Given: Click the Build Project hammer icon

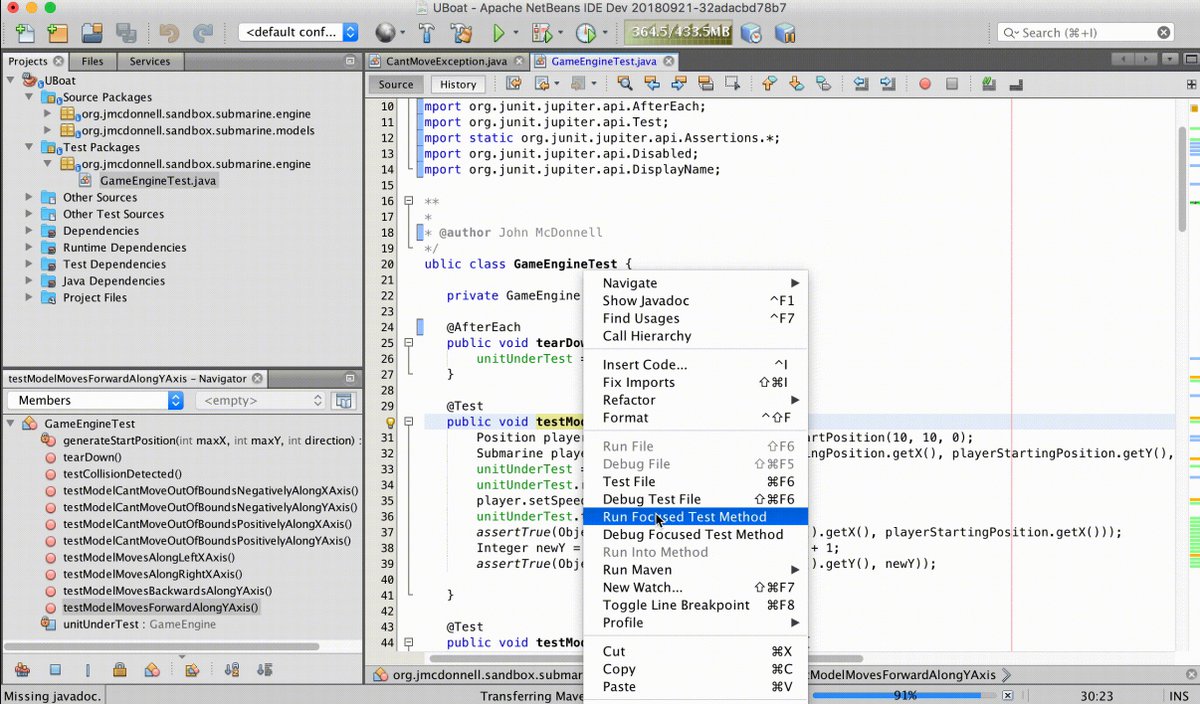Looking at the screenshot, I should click(426, 32).
